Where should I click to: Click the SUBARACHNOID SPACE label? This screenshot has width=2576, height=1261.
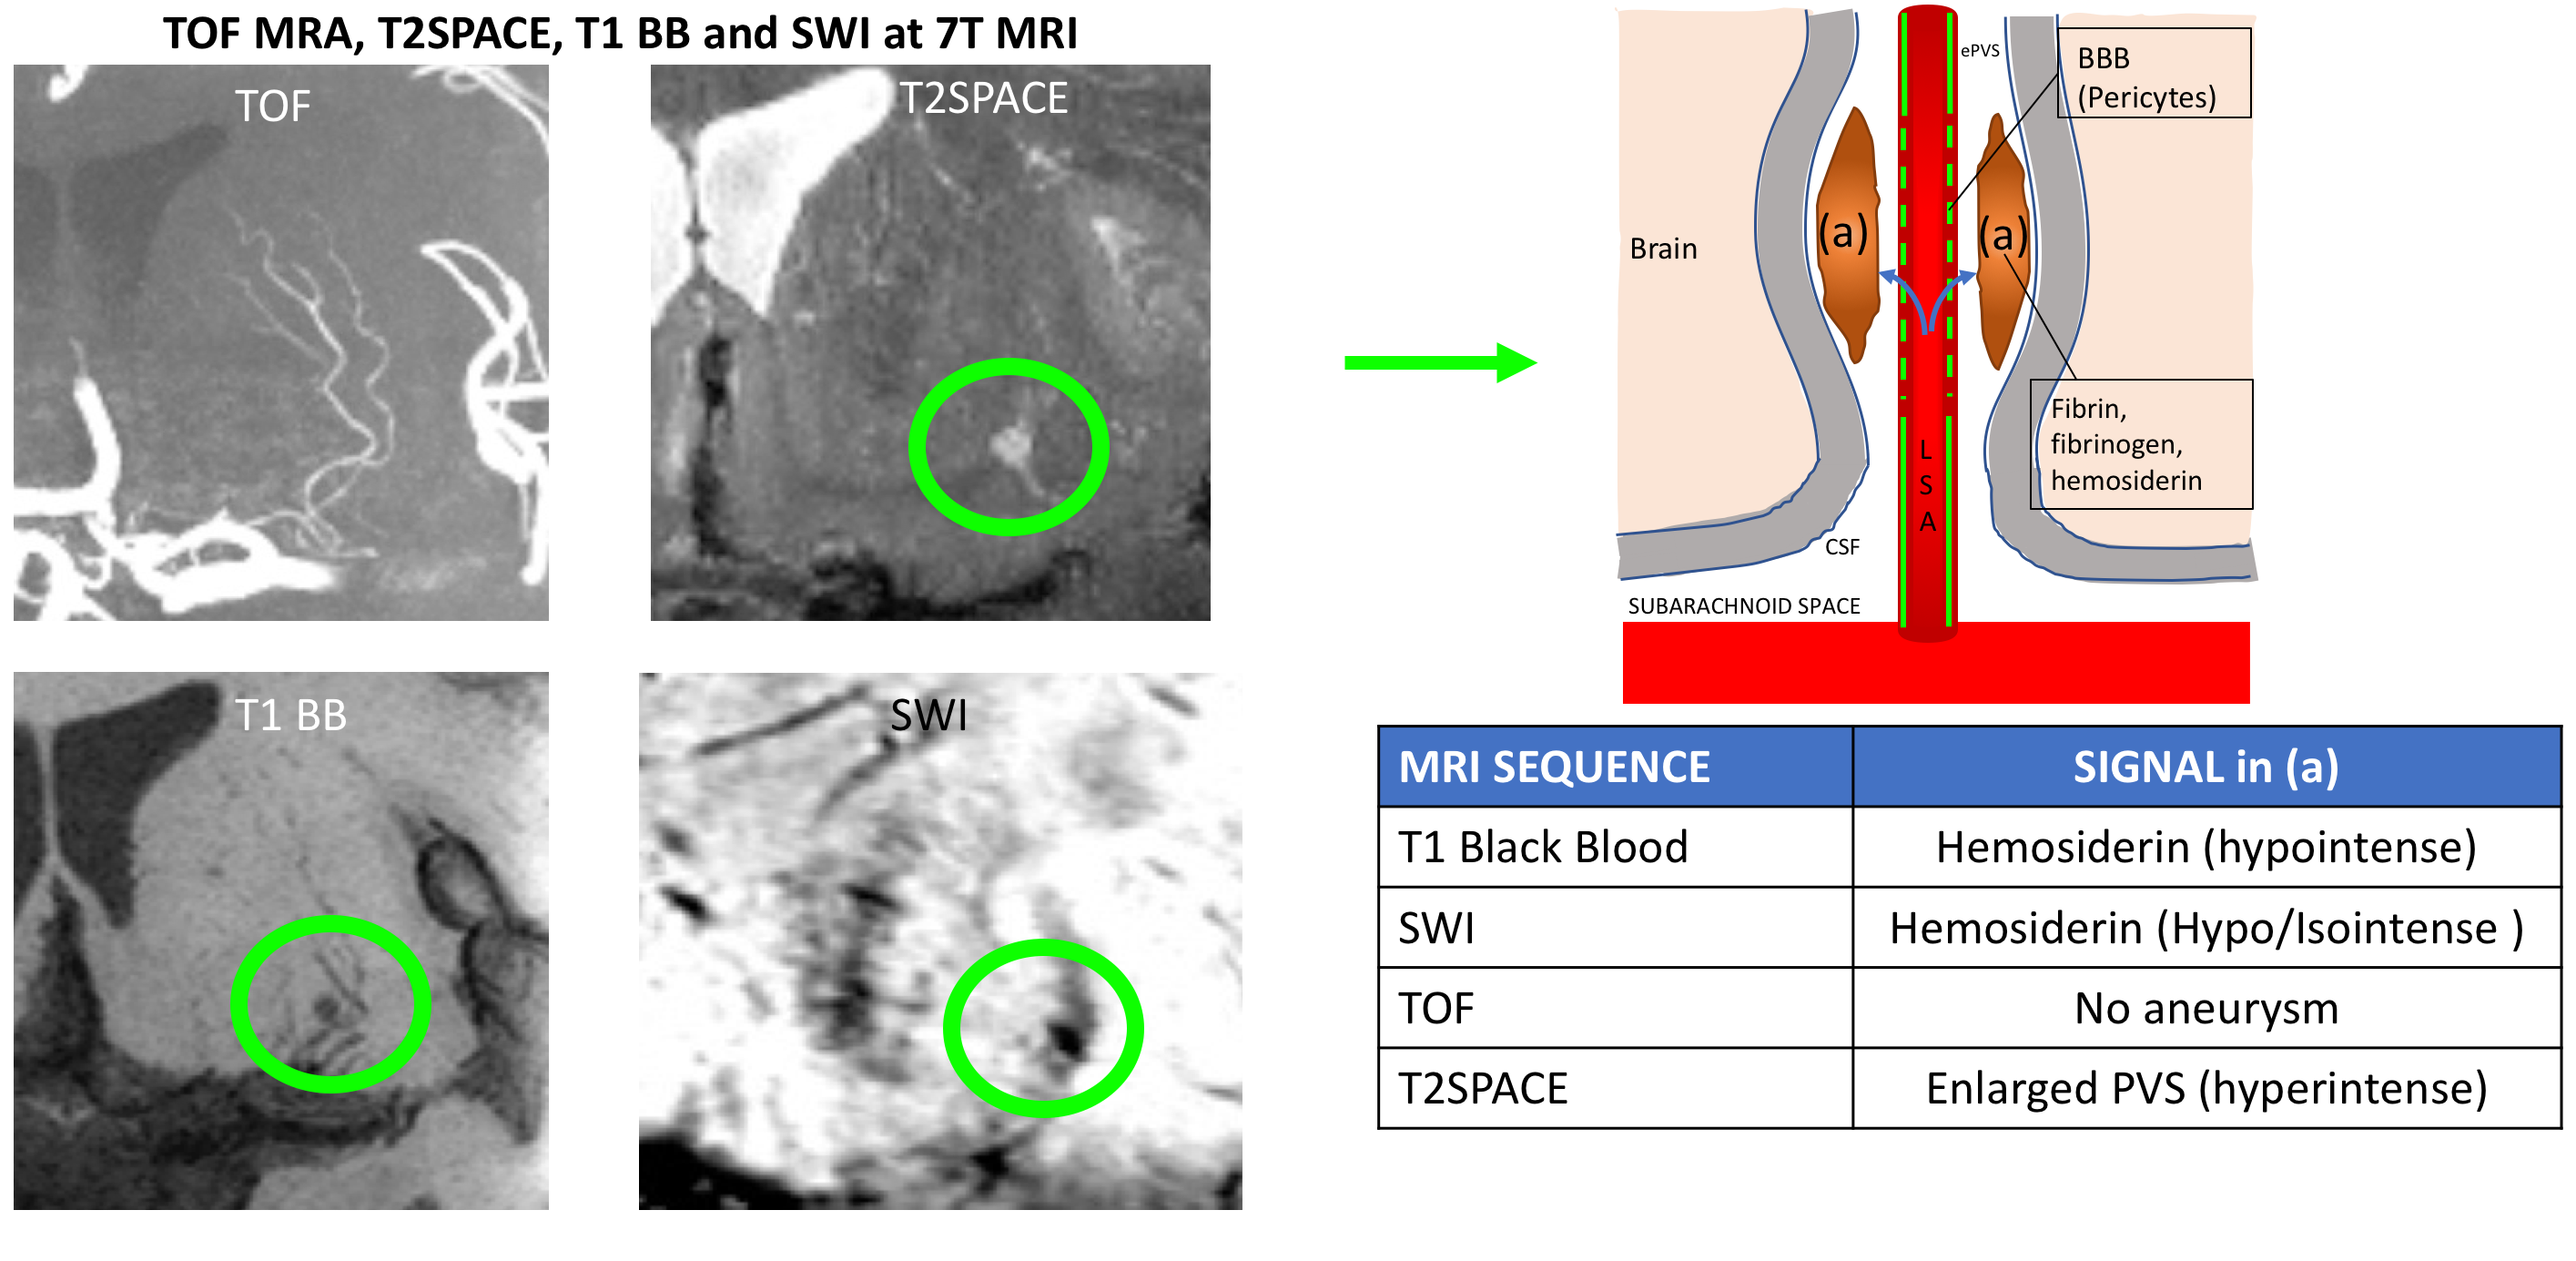[1743, 606]
